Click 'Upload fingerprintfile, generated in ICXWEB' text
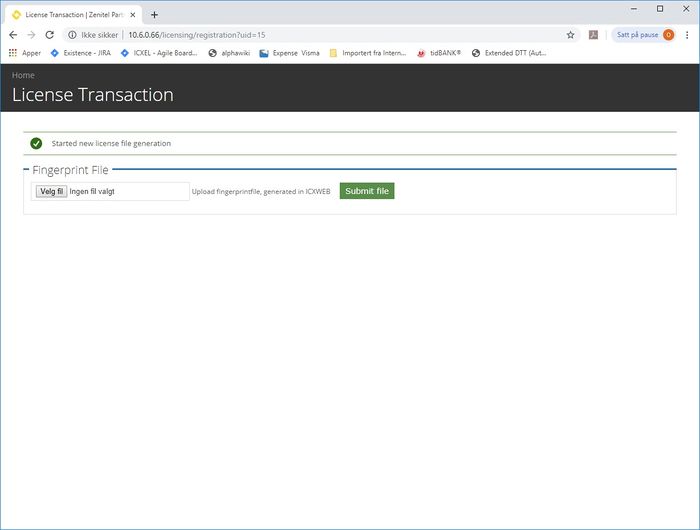 point(261,192)
